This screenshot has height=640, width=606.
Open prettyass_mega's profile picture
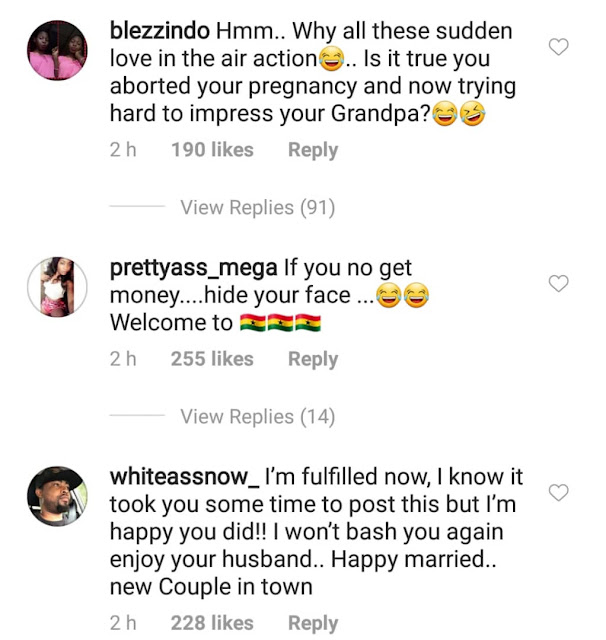57,287
